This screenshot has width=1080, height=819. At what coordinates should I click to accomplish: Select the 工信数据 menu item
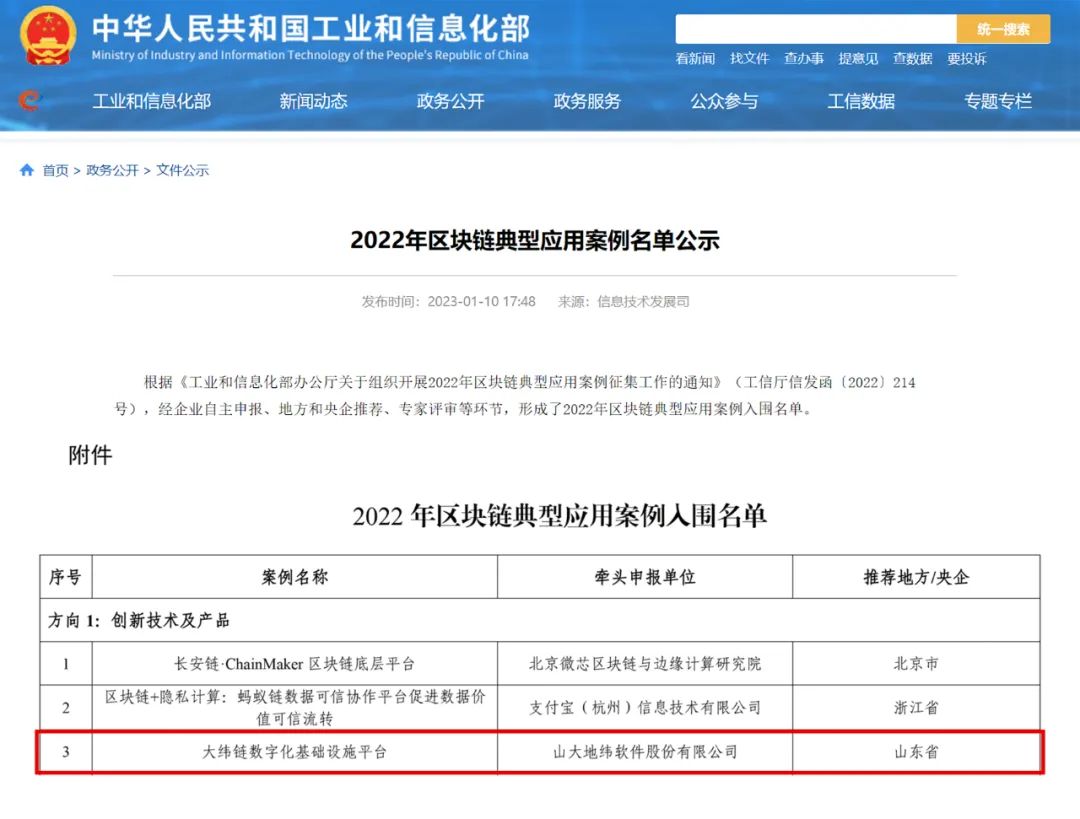tap(861, 101)
